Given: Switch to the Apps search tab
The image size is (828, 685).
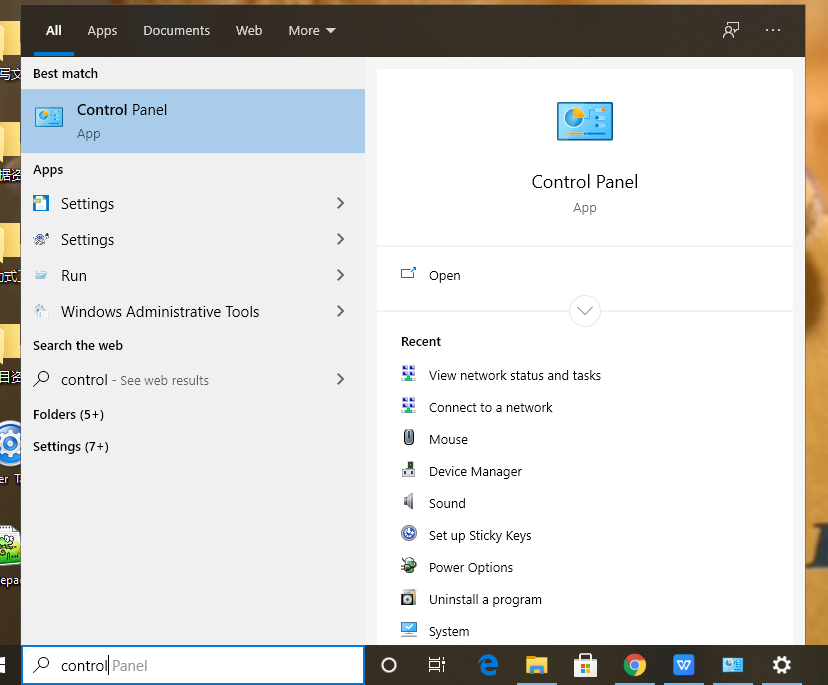Looking at the screenshot, I should click(x=102, y=31).
